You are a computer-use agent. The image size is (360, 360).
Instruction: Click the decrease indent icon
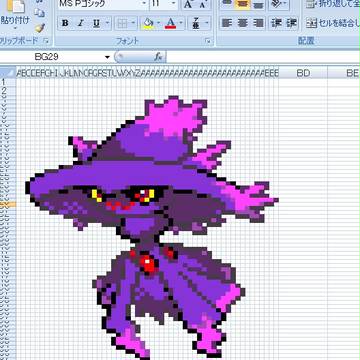tap(276, 23)
